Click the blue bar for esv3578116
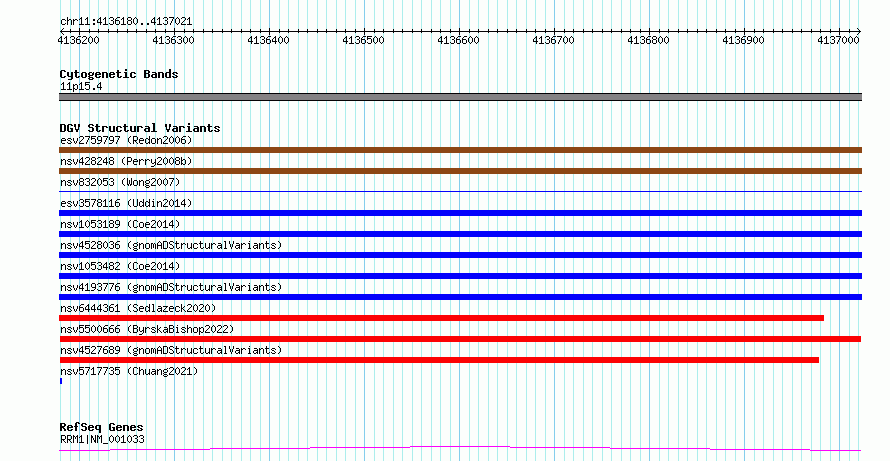 click(x=460, y=213)
